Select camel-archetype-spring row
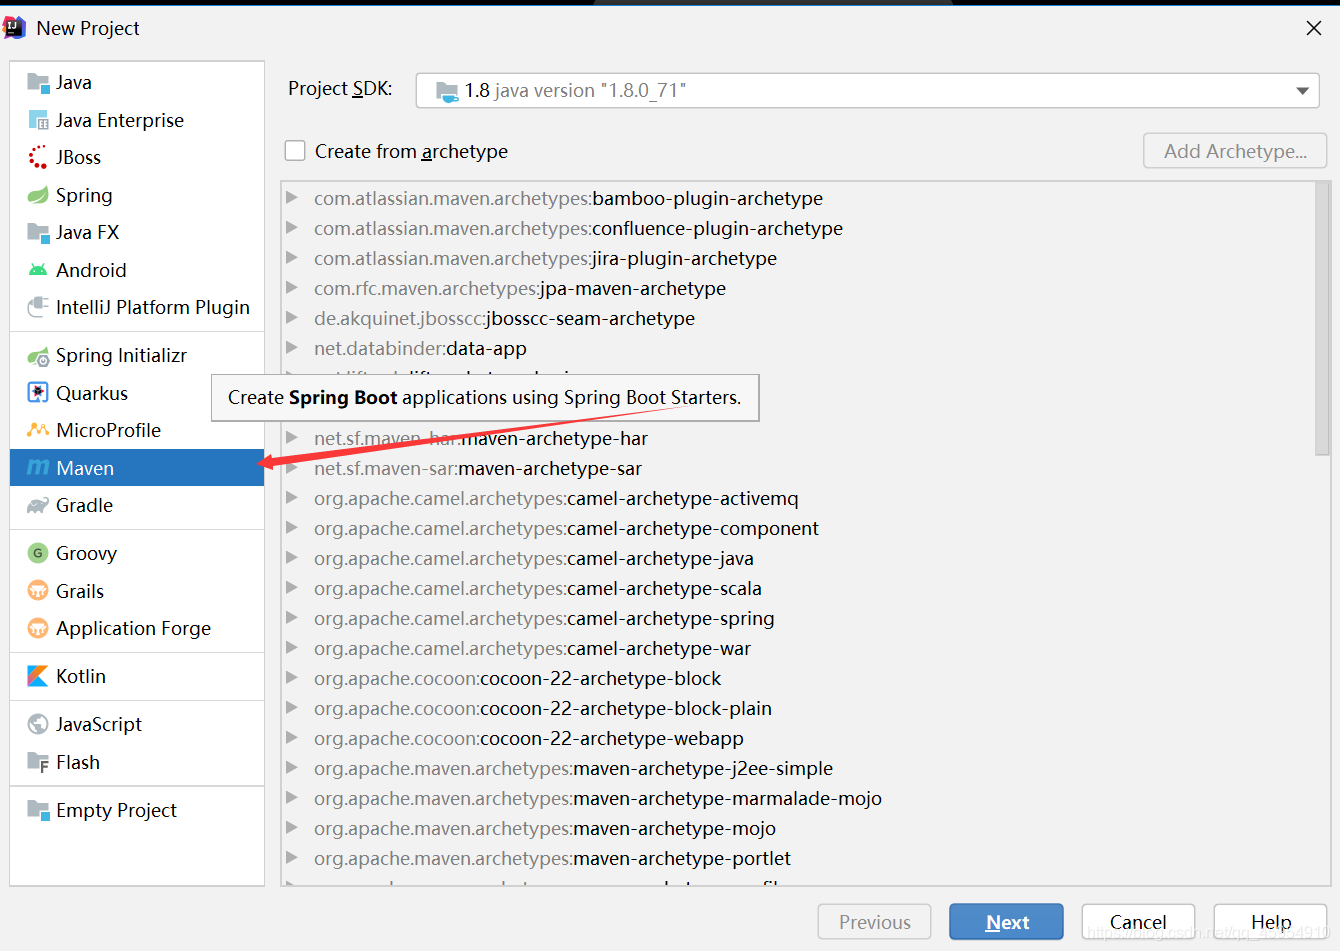The width and height of the screenshot is (1340, 951). 798,618
